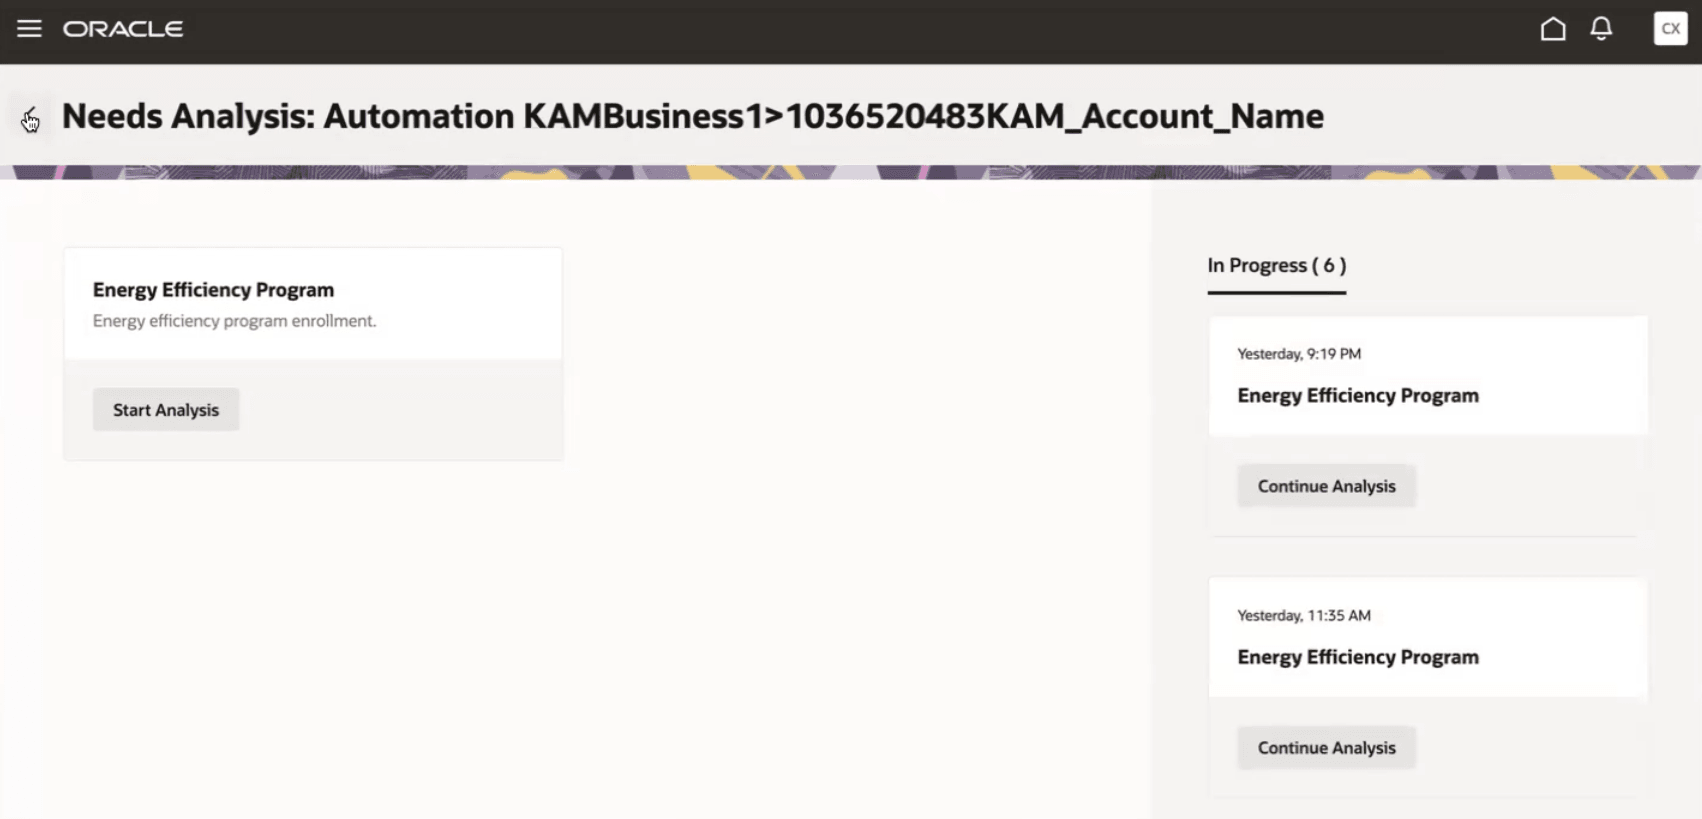The width and height of the screenshot is (1702, 819).
Task: Open the CX user avatar menu
Action: 1670,29
